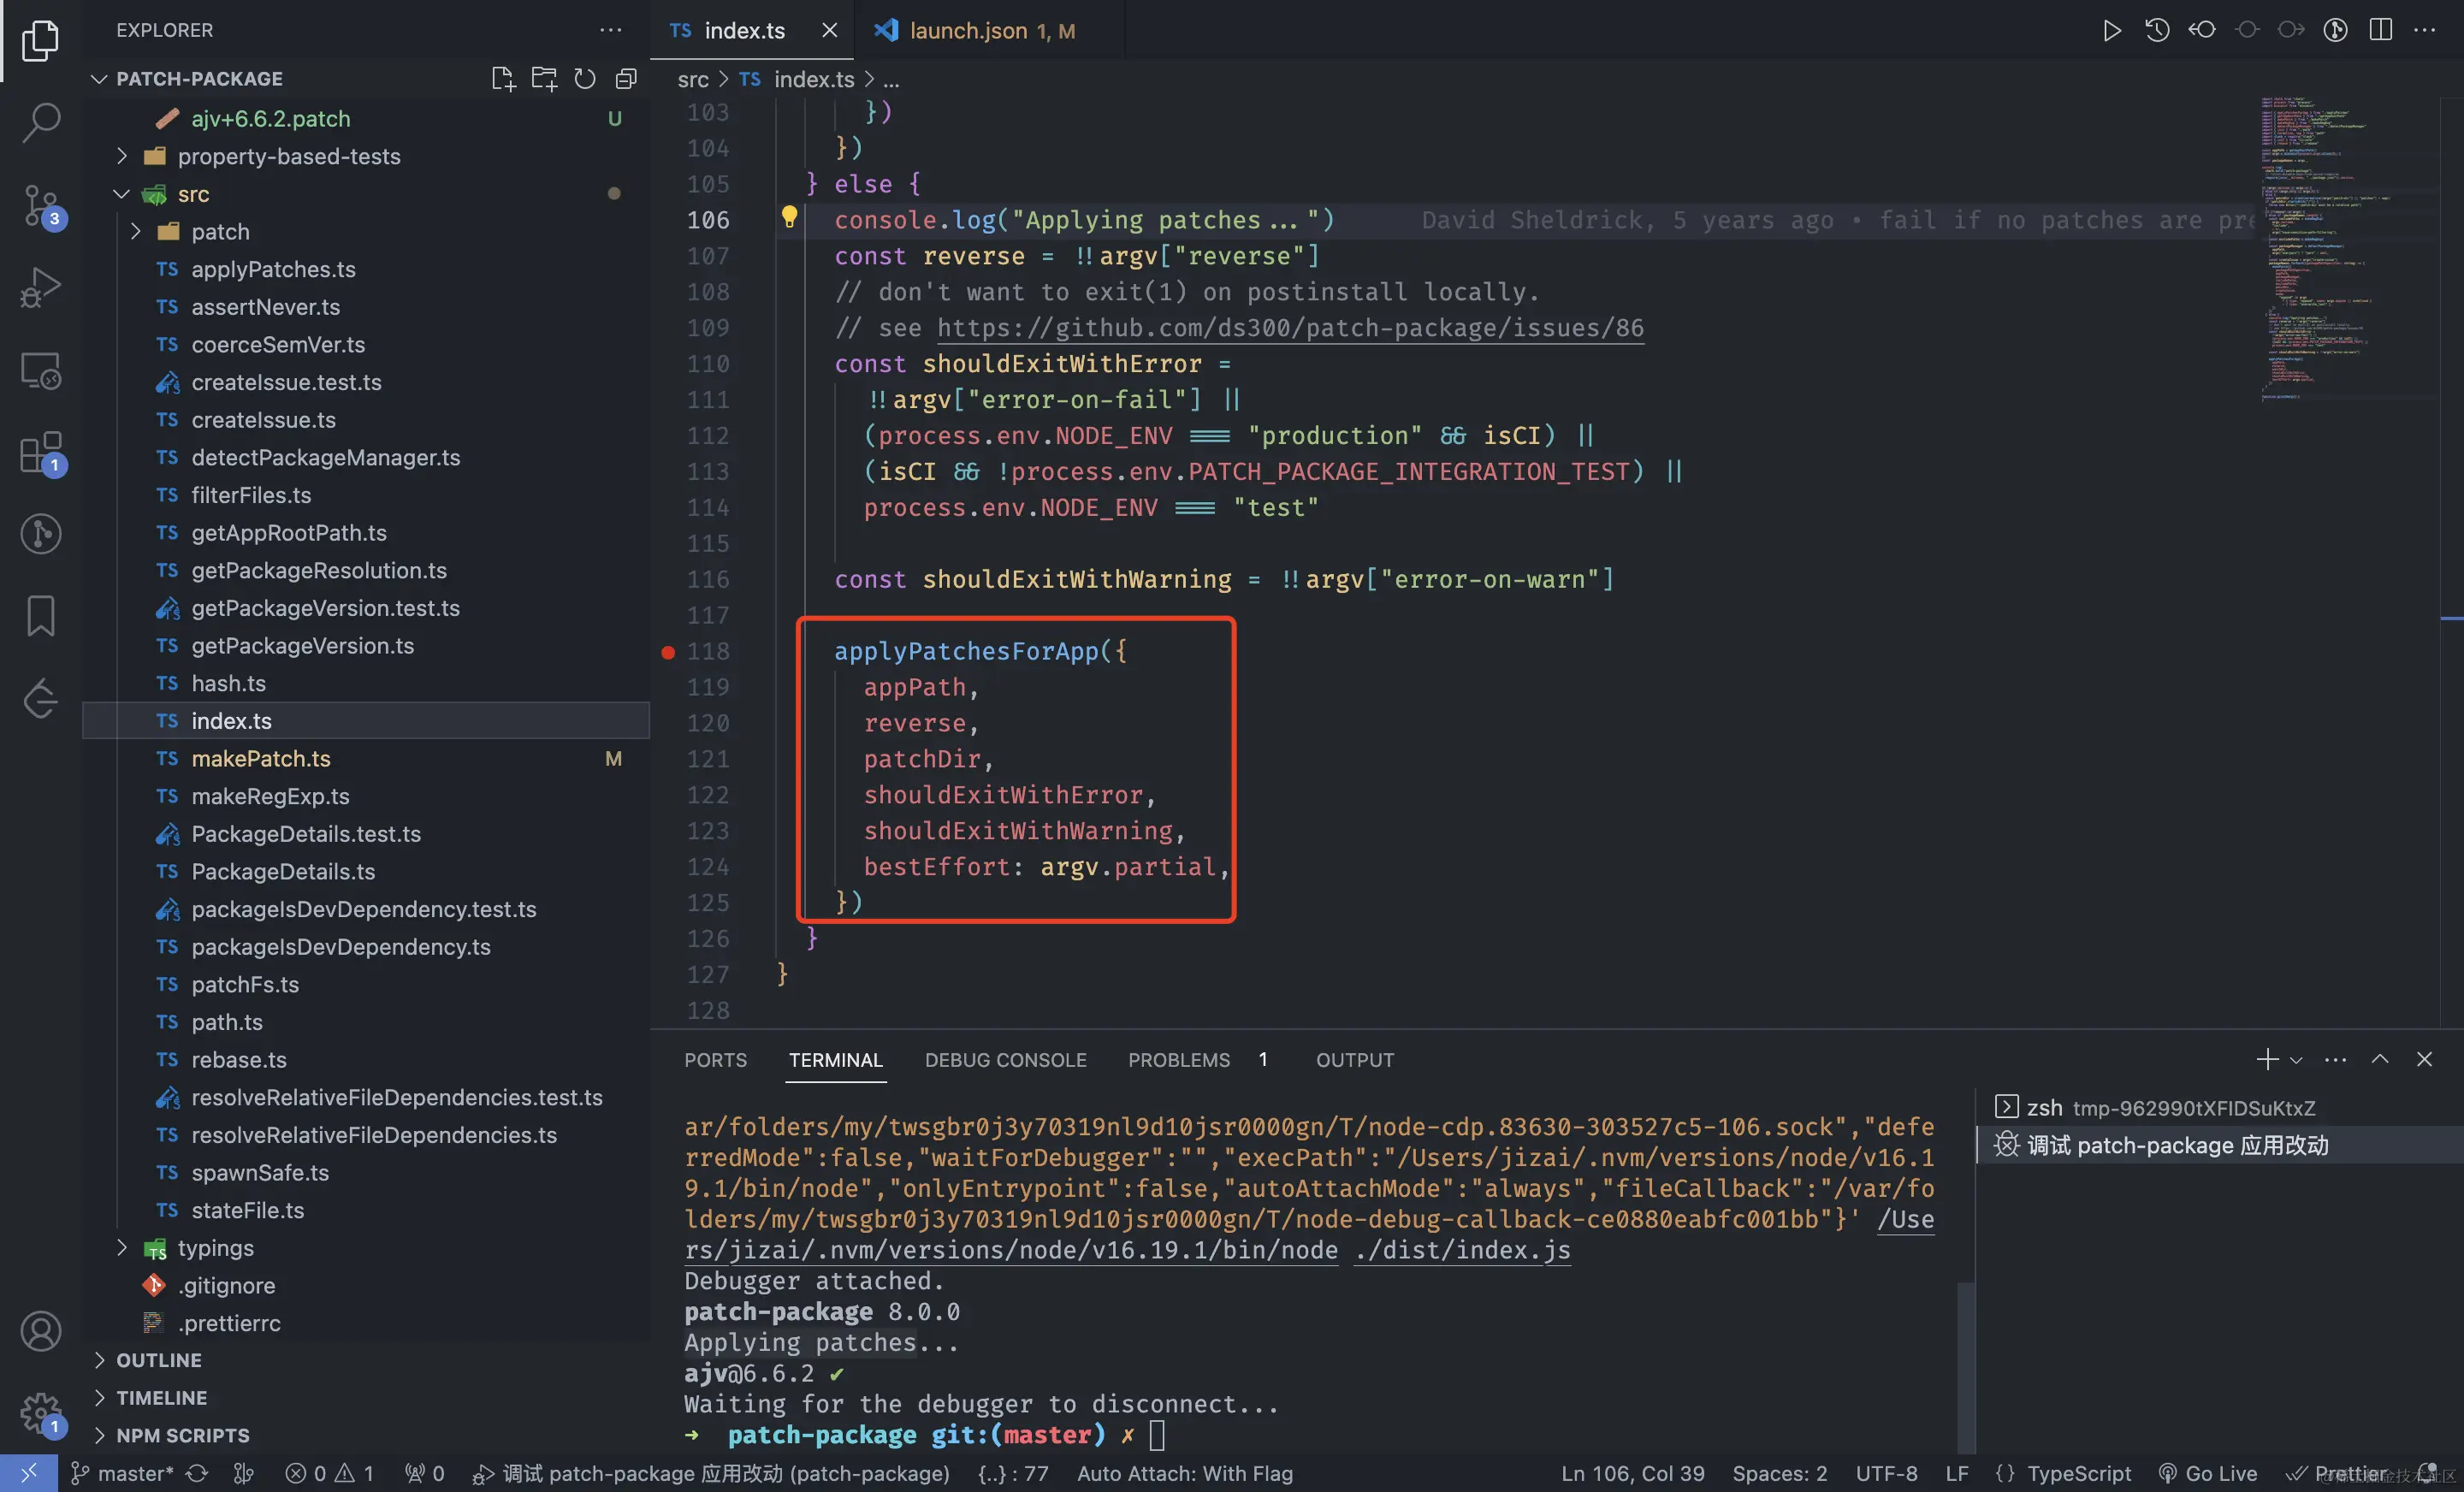Open the Search view in activity bar
Screen dimensions: 2464x1492
pyautogui.click(x=40, y=122)
